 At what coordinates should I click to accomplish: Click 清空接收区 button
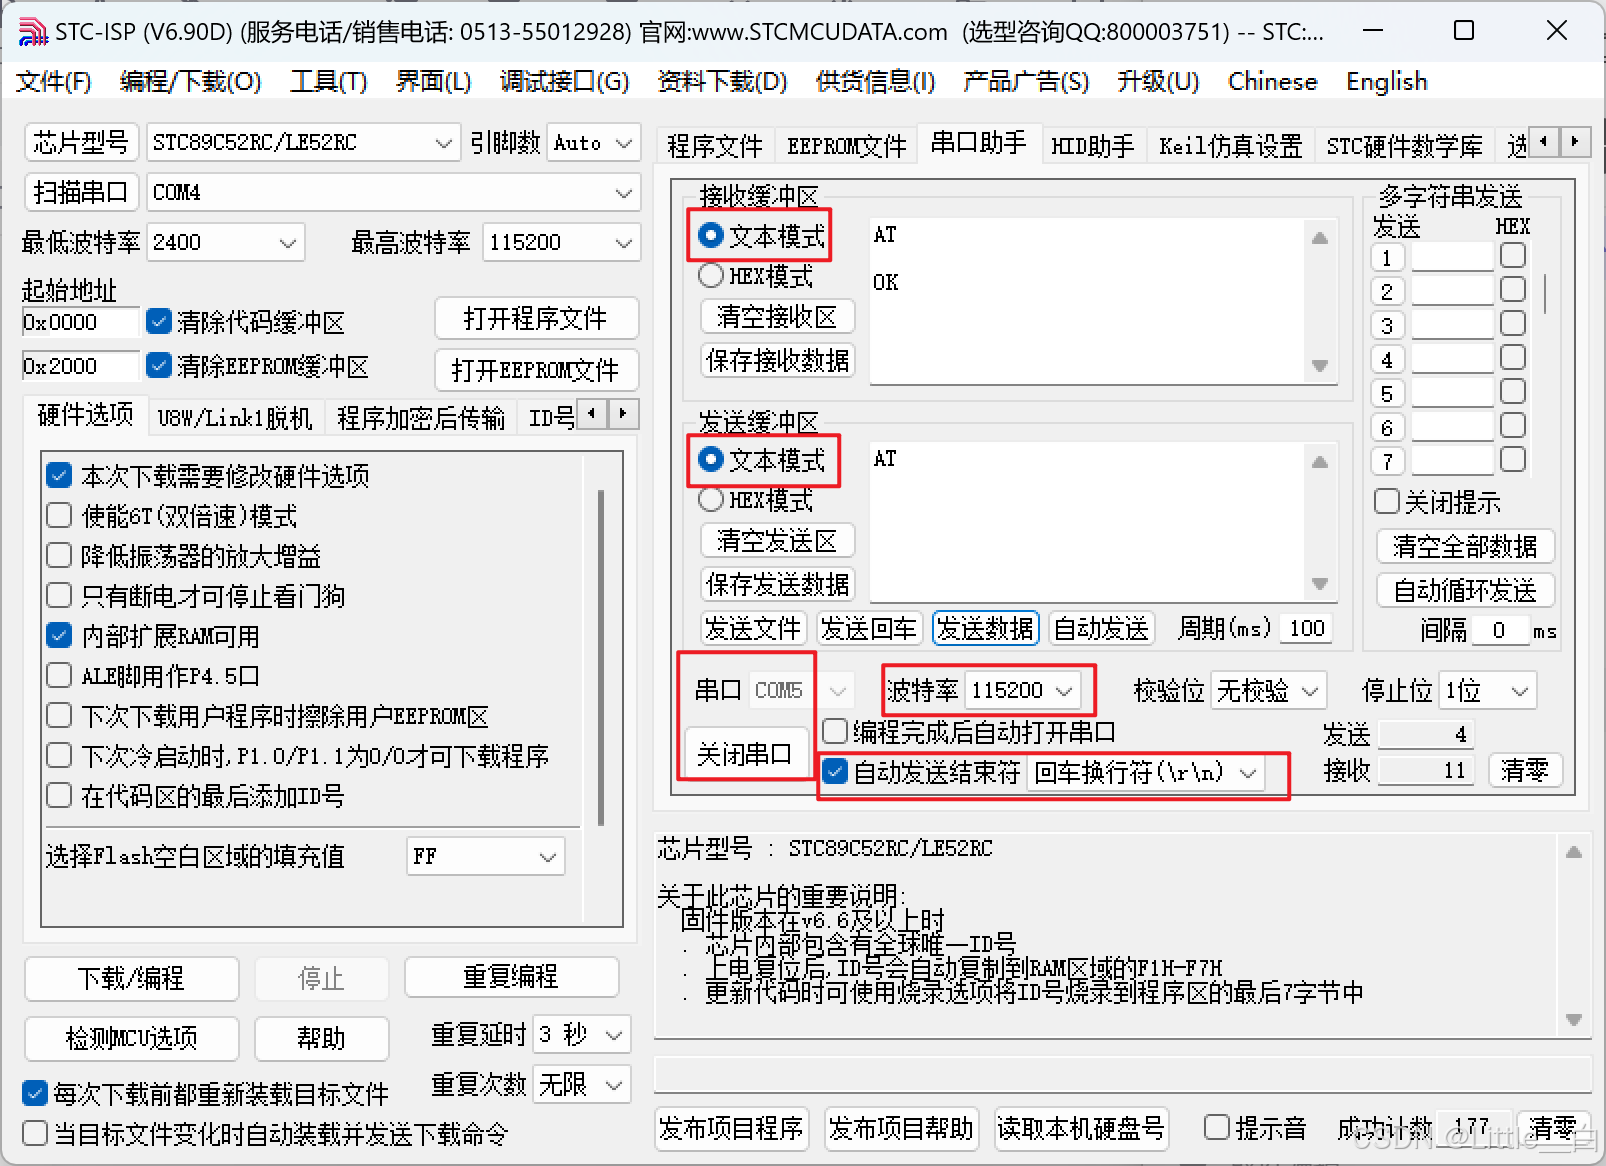click(x=777, y=317)
